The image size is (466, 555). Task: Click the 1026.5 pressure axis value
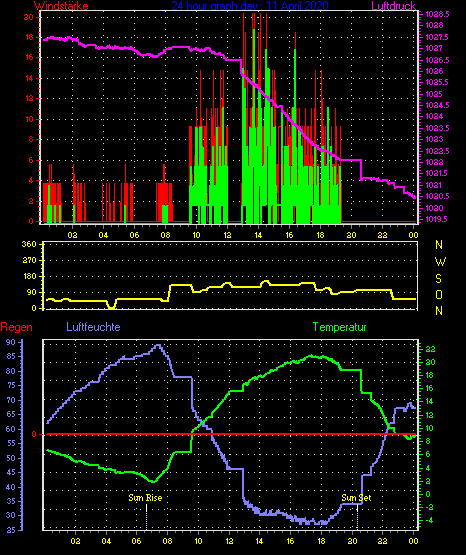click(x=437, y=60)
